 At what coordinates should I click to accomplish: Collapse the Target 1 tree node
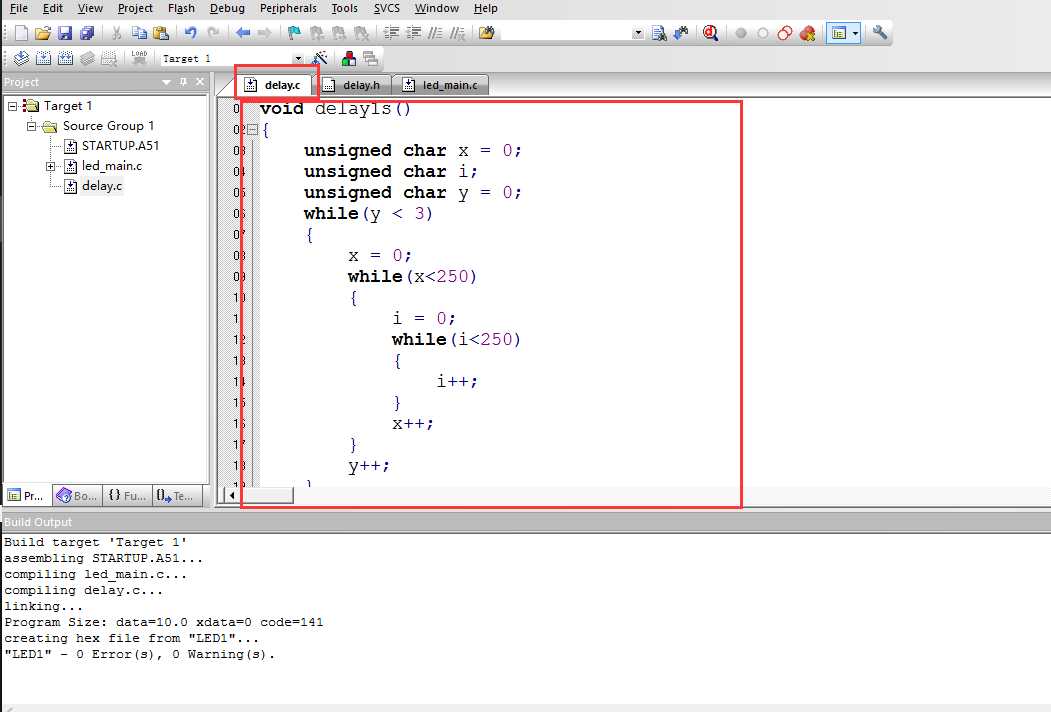[12, 106]
